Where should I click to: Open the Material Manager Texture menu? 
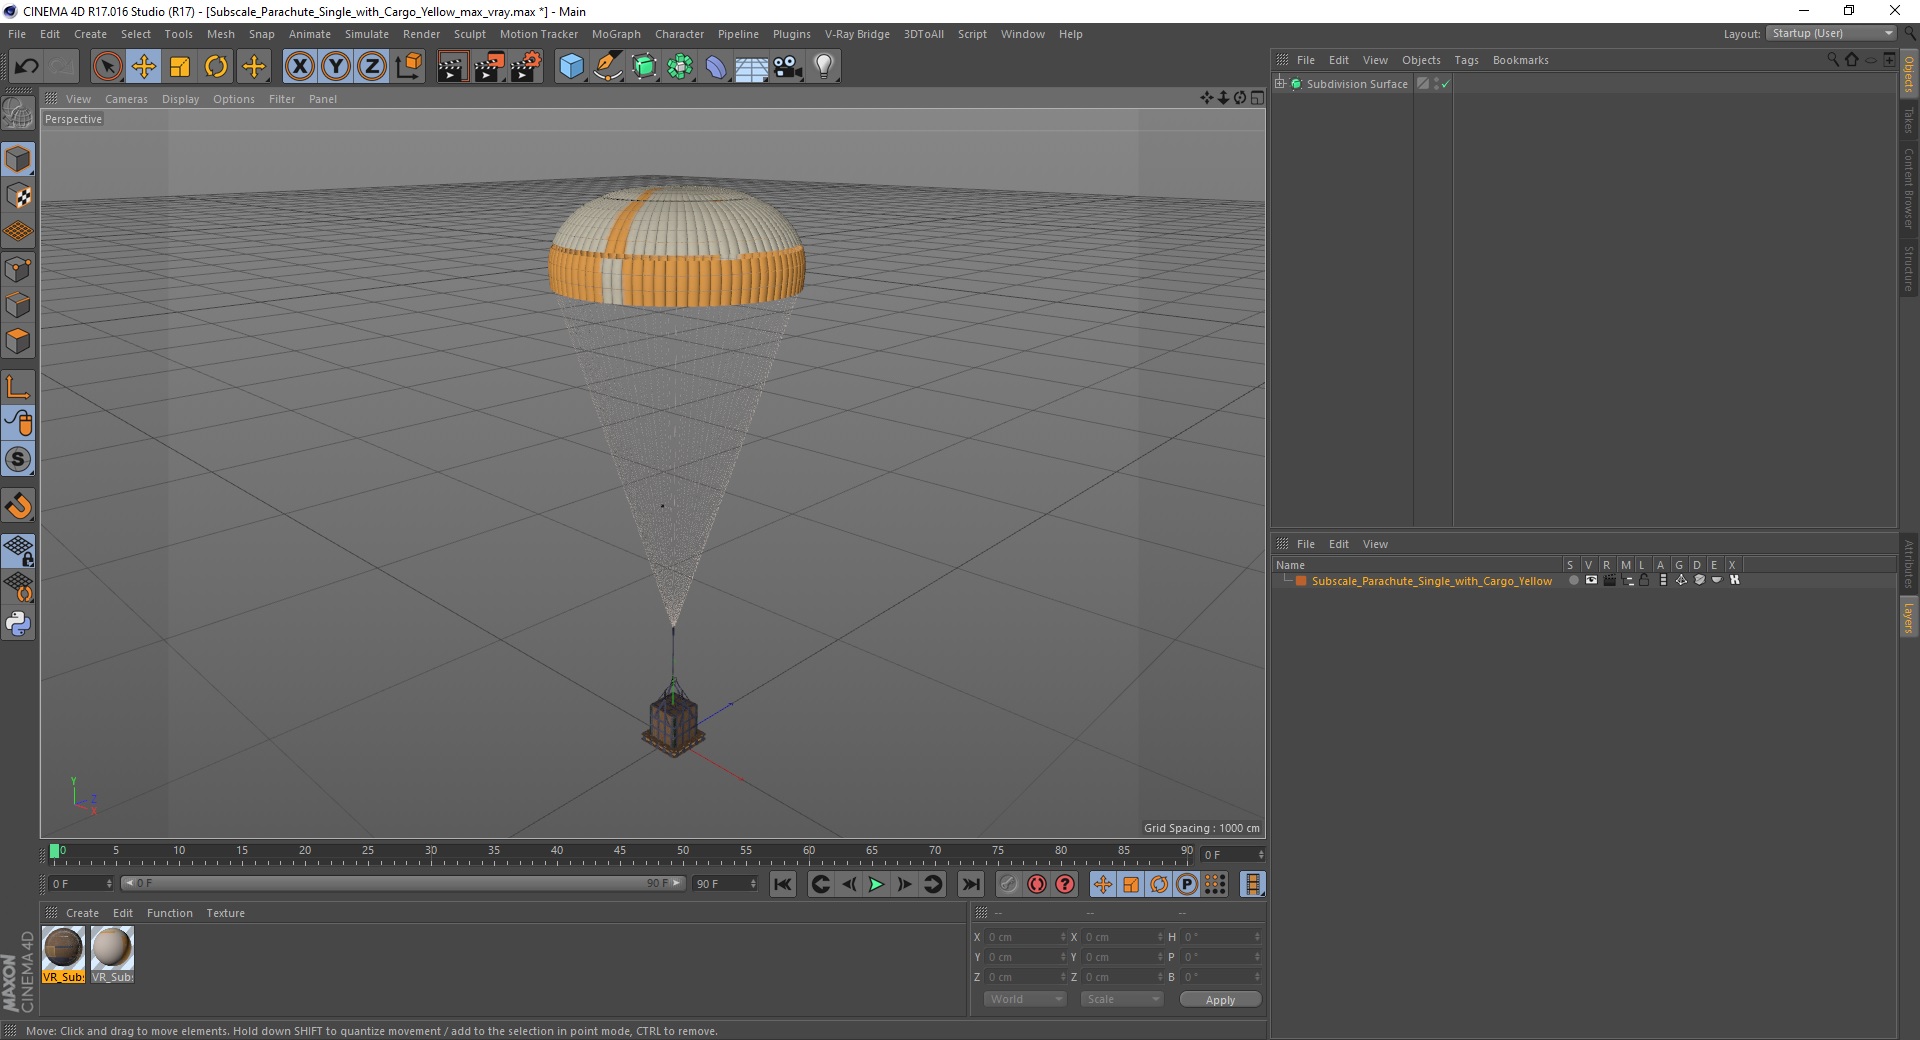225,913
